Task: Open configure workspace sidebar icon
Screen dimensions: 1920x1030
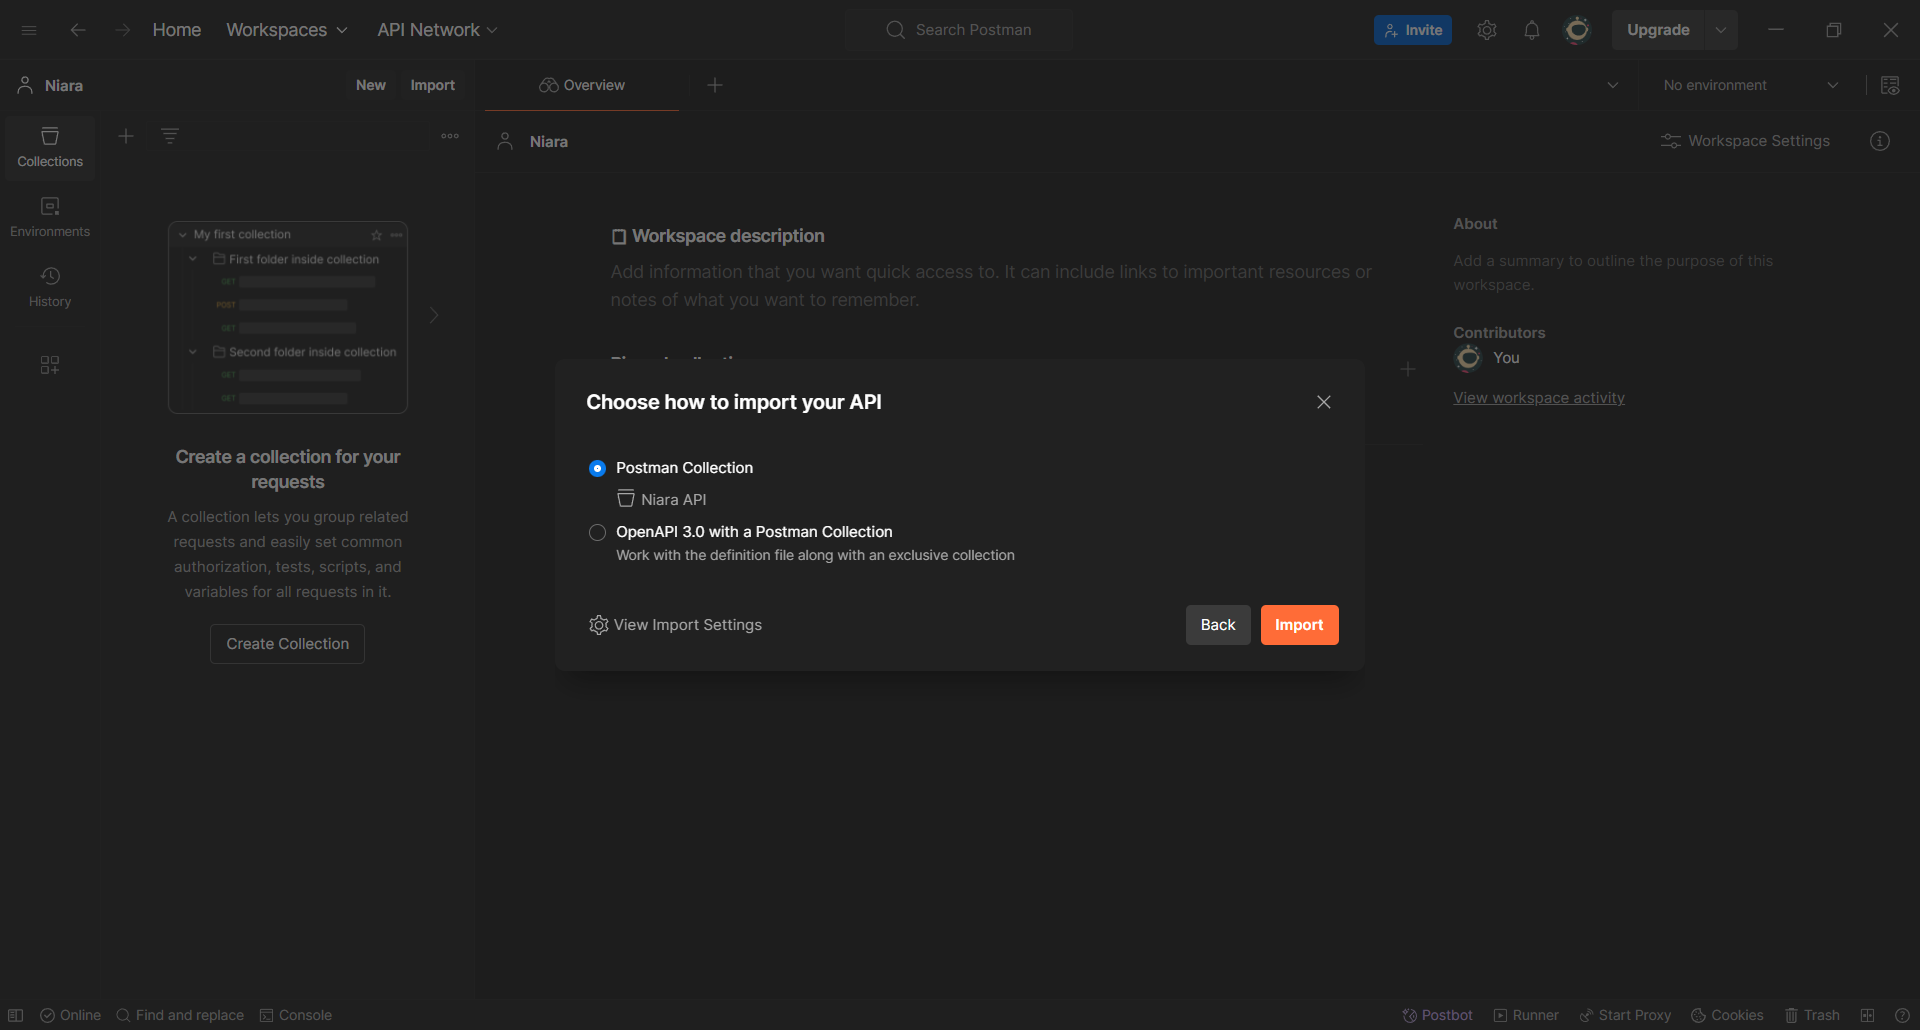Action: coord(50,365)
